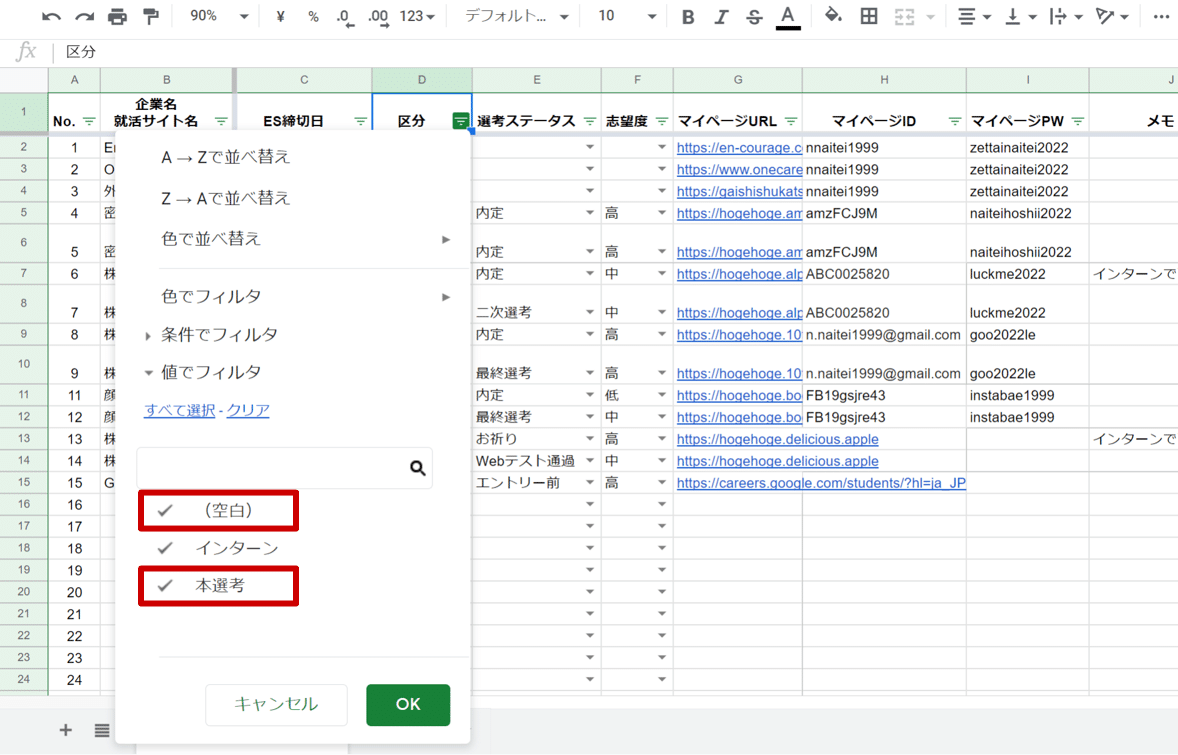The width and height of the screenshot is (1178, 755).
Task: Open the zoom 90% dropdown
Action: [x=219, y=16]
